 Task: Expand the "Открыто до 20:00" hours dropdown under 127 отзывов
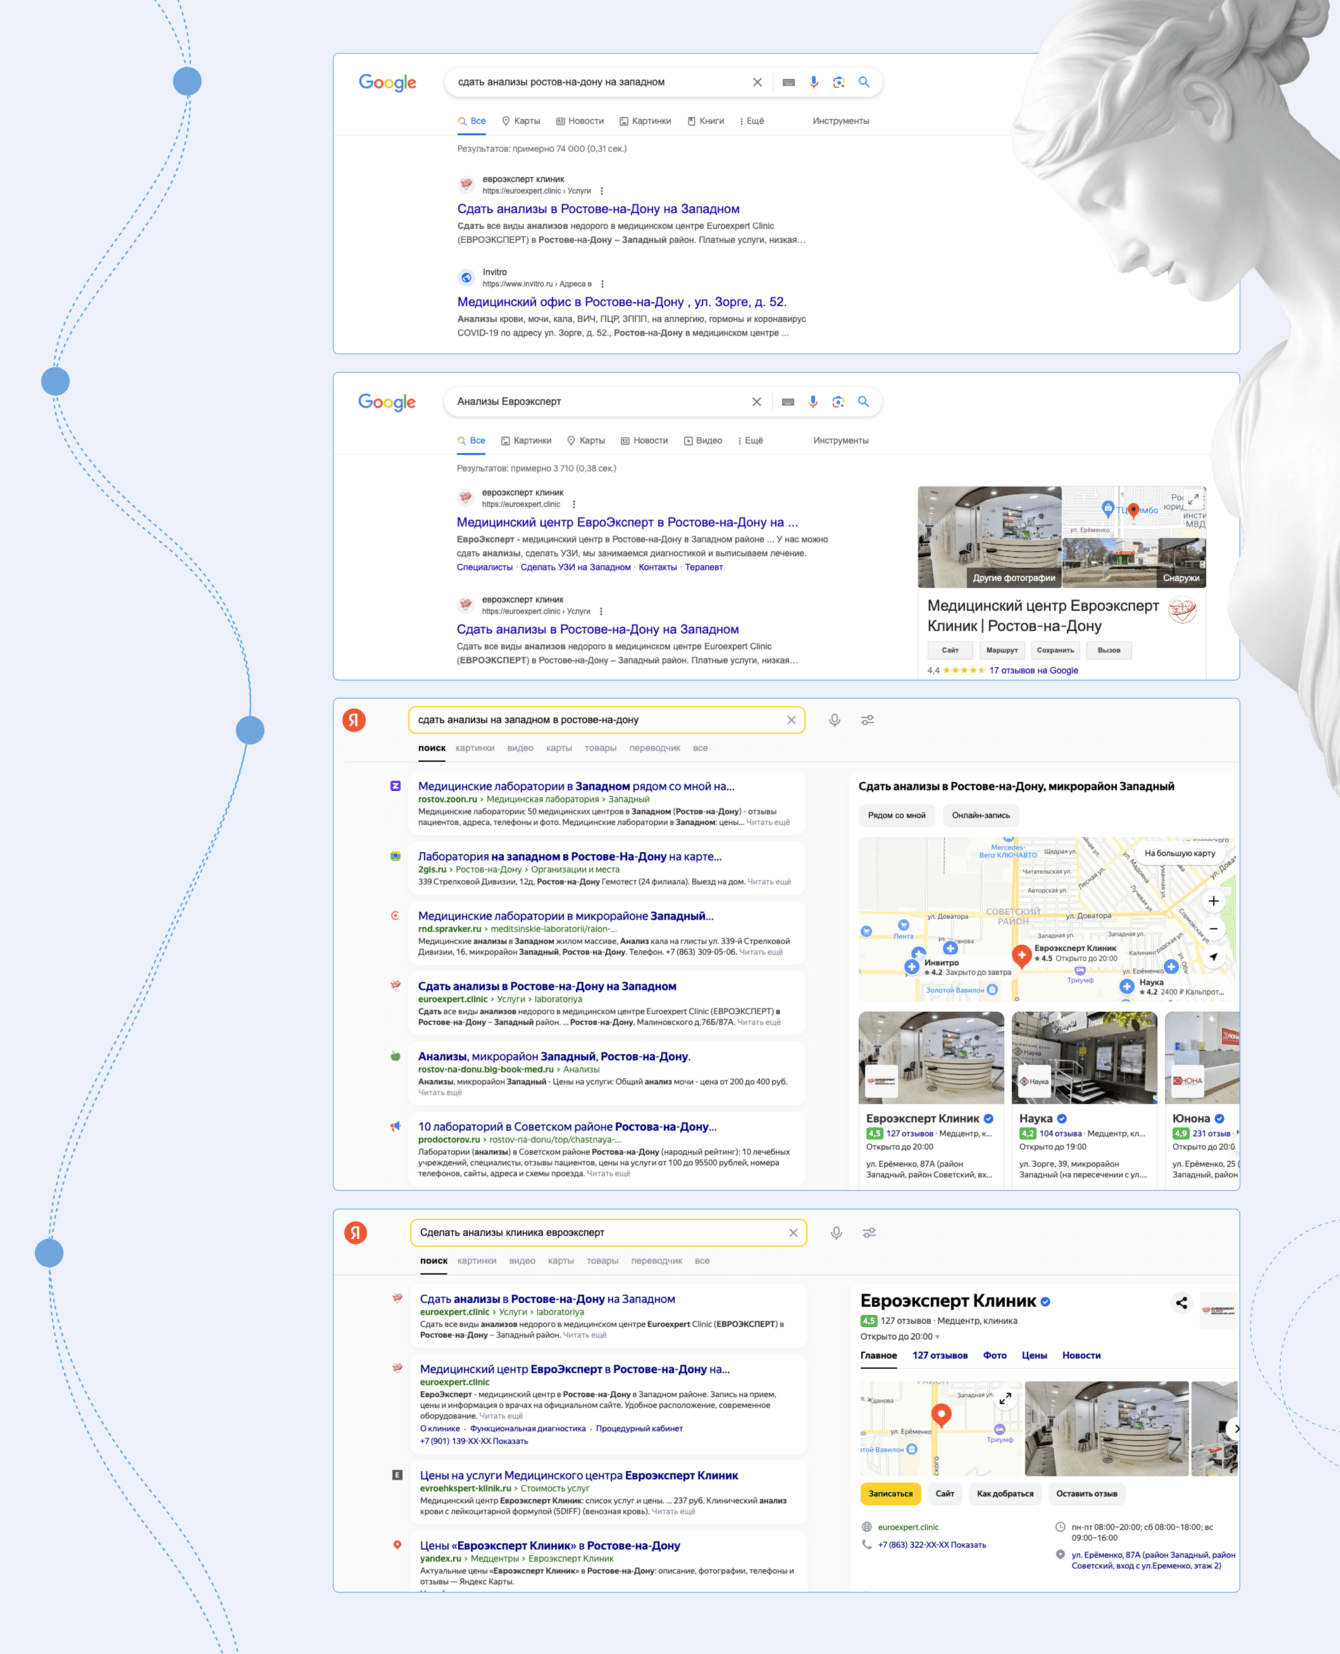(900, 1336)
